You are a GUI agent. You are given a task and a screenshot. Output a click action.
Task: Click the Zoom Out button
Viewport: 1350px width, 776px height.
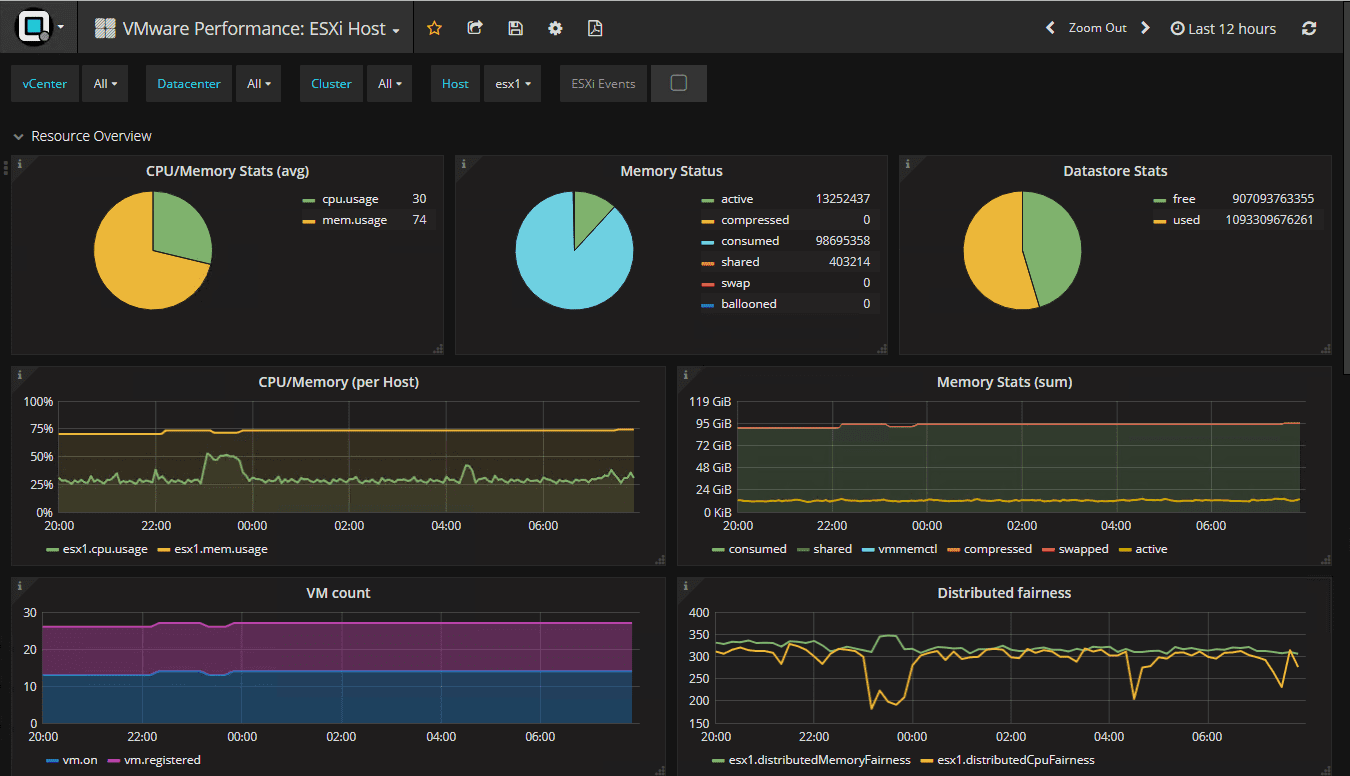(x=1096, y=28)
